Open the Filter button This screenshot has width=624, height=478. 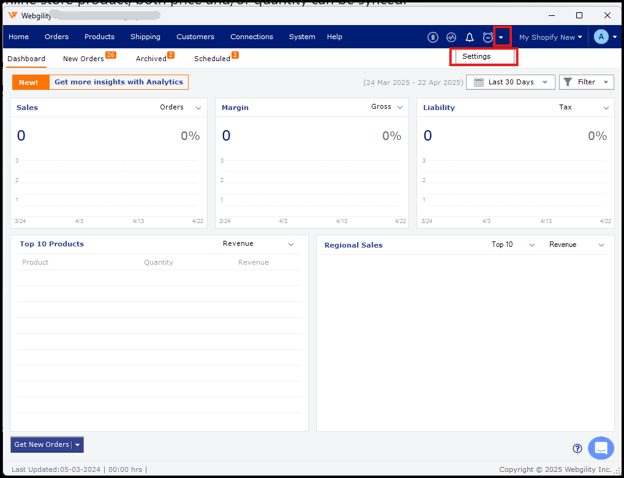pyautogui.click(x=586, y=82)
